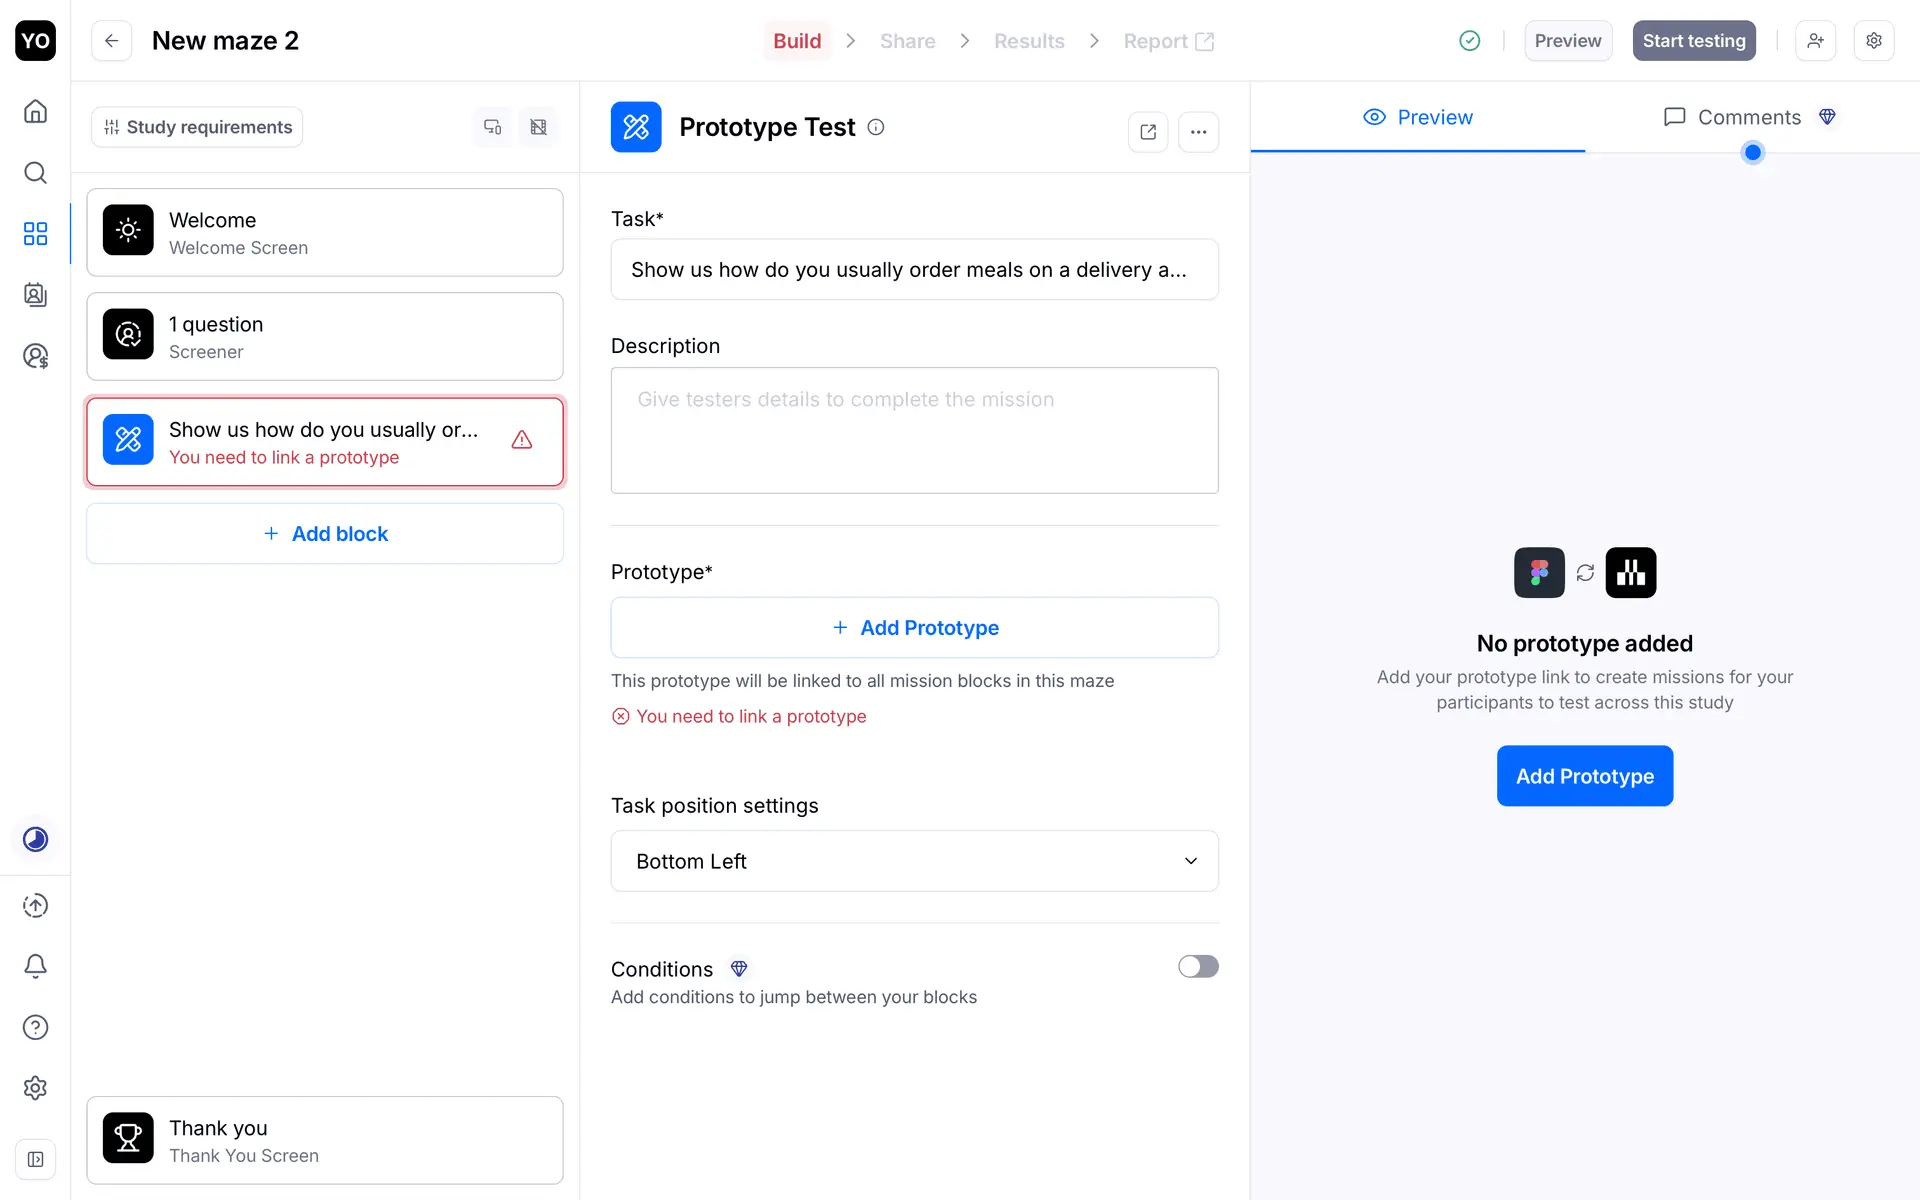Open notifications bell in sidebar
The image size is (1920, 1200).
(35, 966)
